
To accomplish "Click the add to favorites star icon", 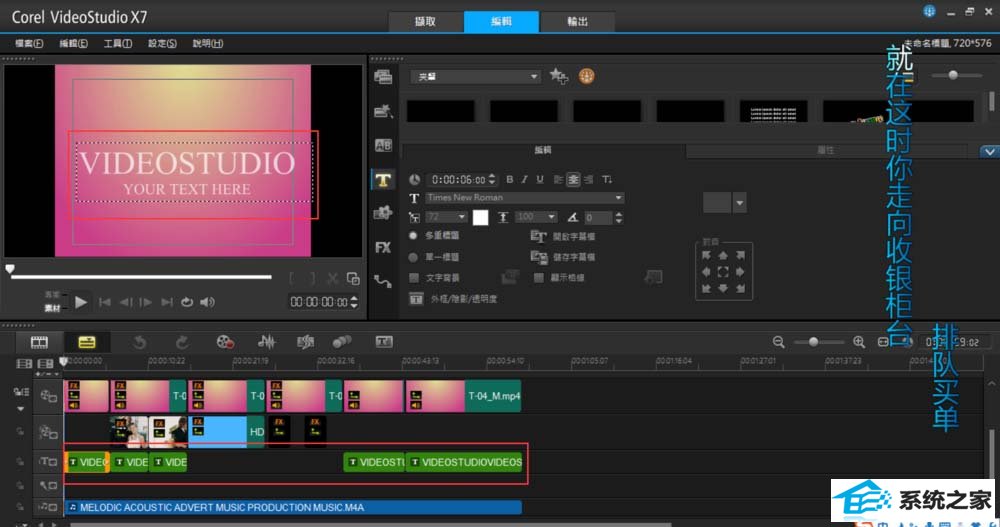I will click(559, 76).
